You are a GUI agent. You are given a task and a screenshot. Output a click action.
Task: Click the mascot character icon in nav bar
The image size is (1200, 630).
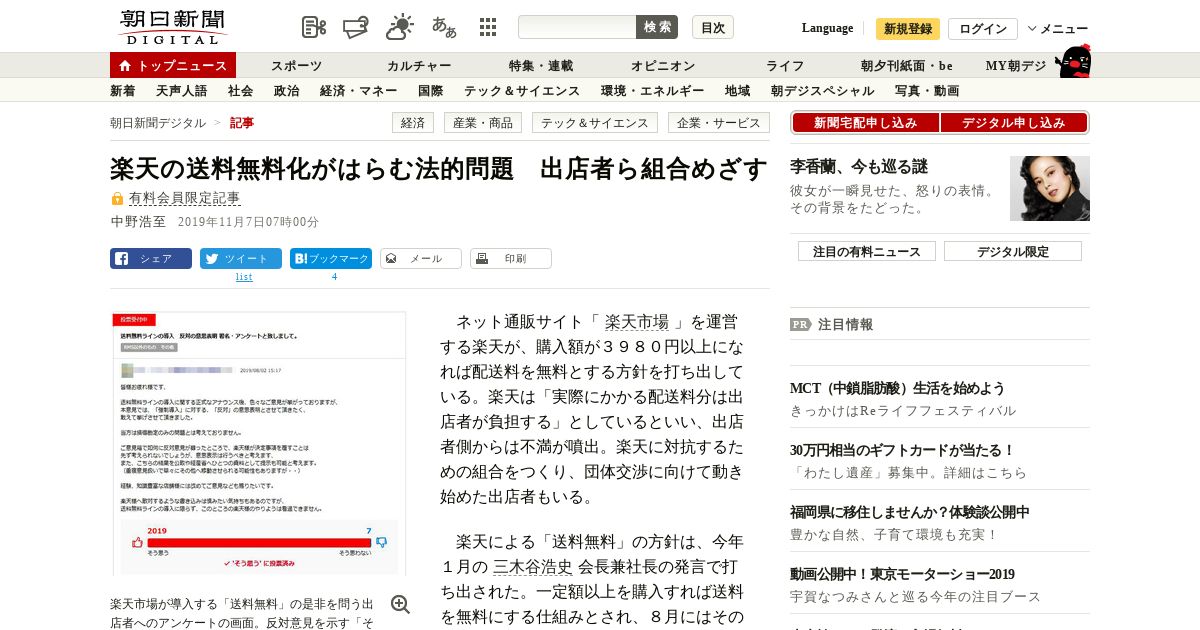coord(1073,61)
